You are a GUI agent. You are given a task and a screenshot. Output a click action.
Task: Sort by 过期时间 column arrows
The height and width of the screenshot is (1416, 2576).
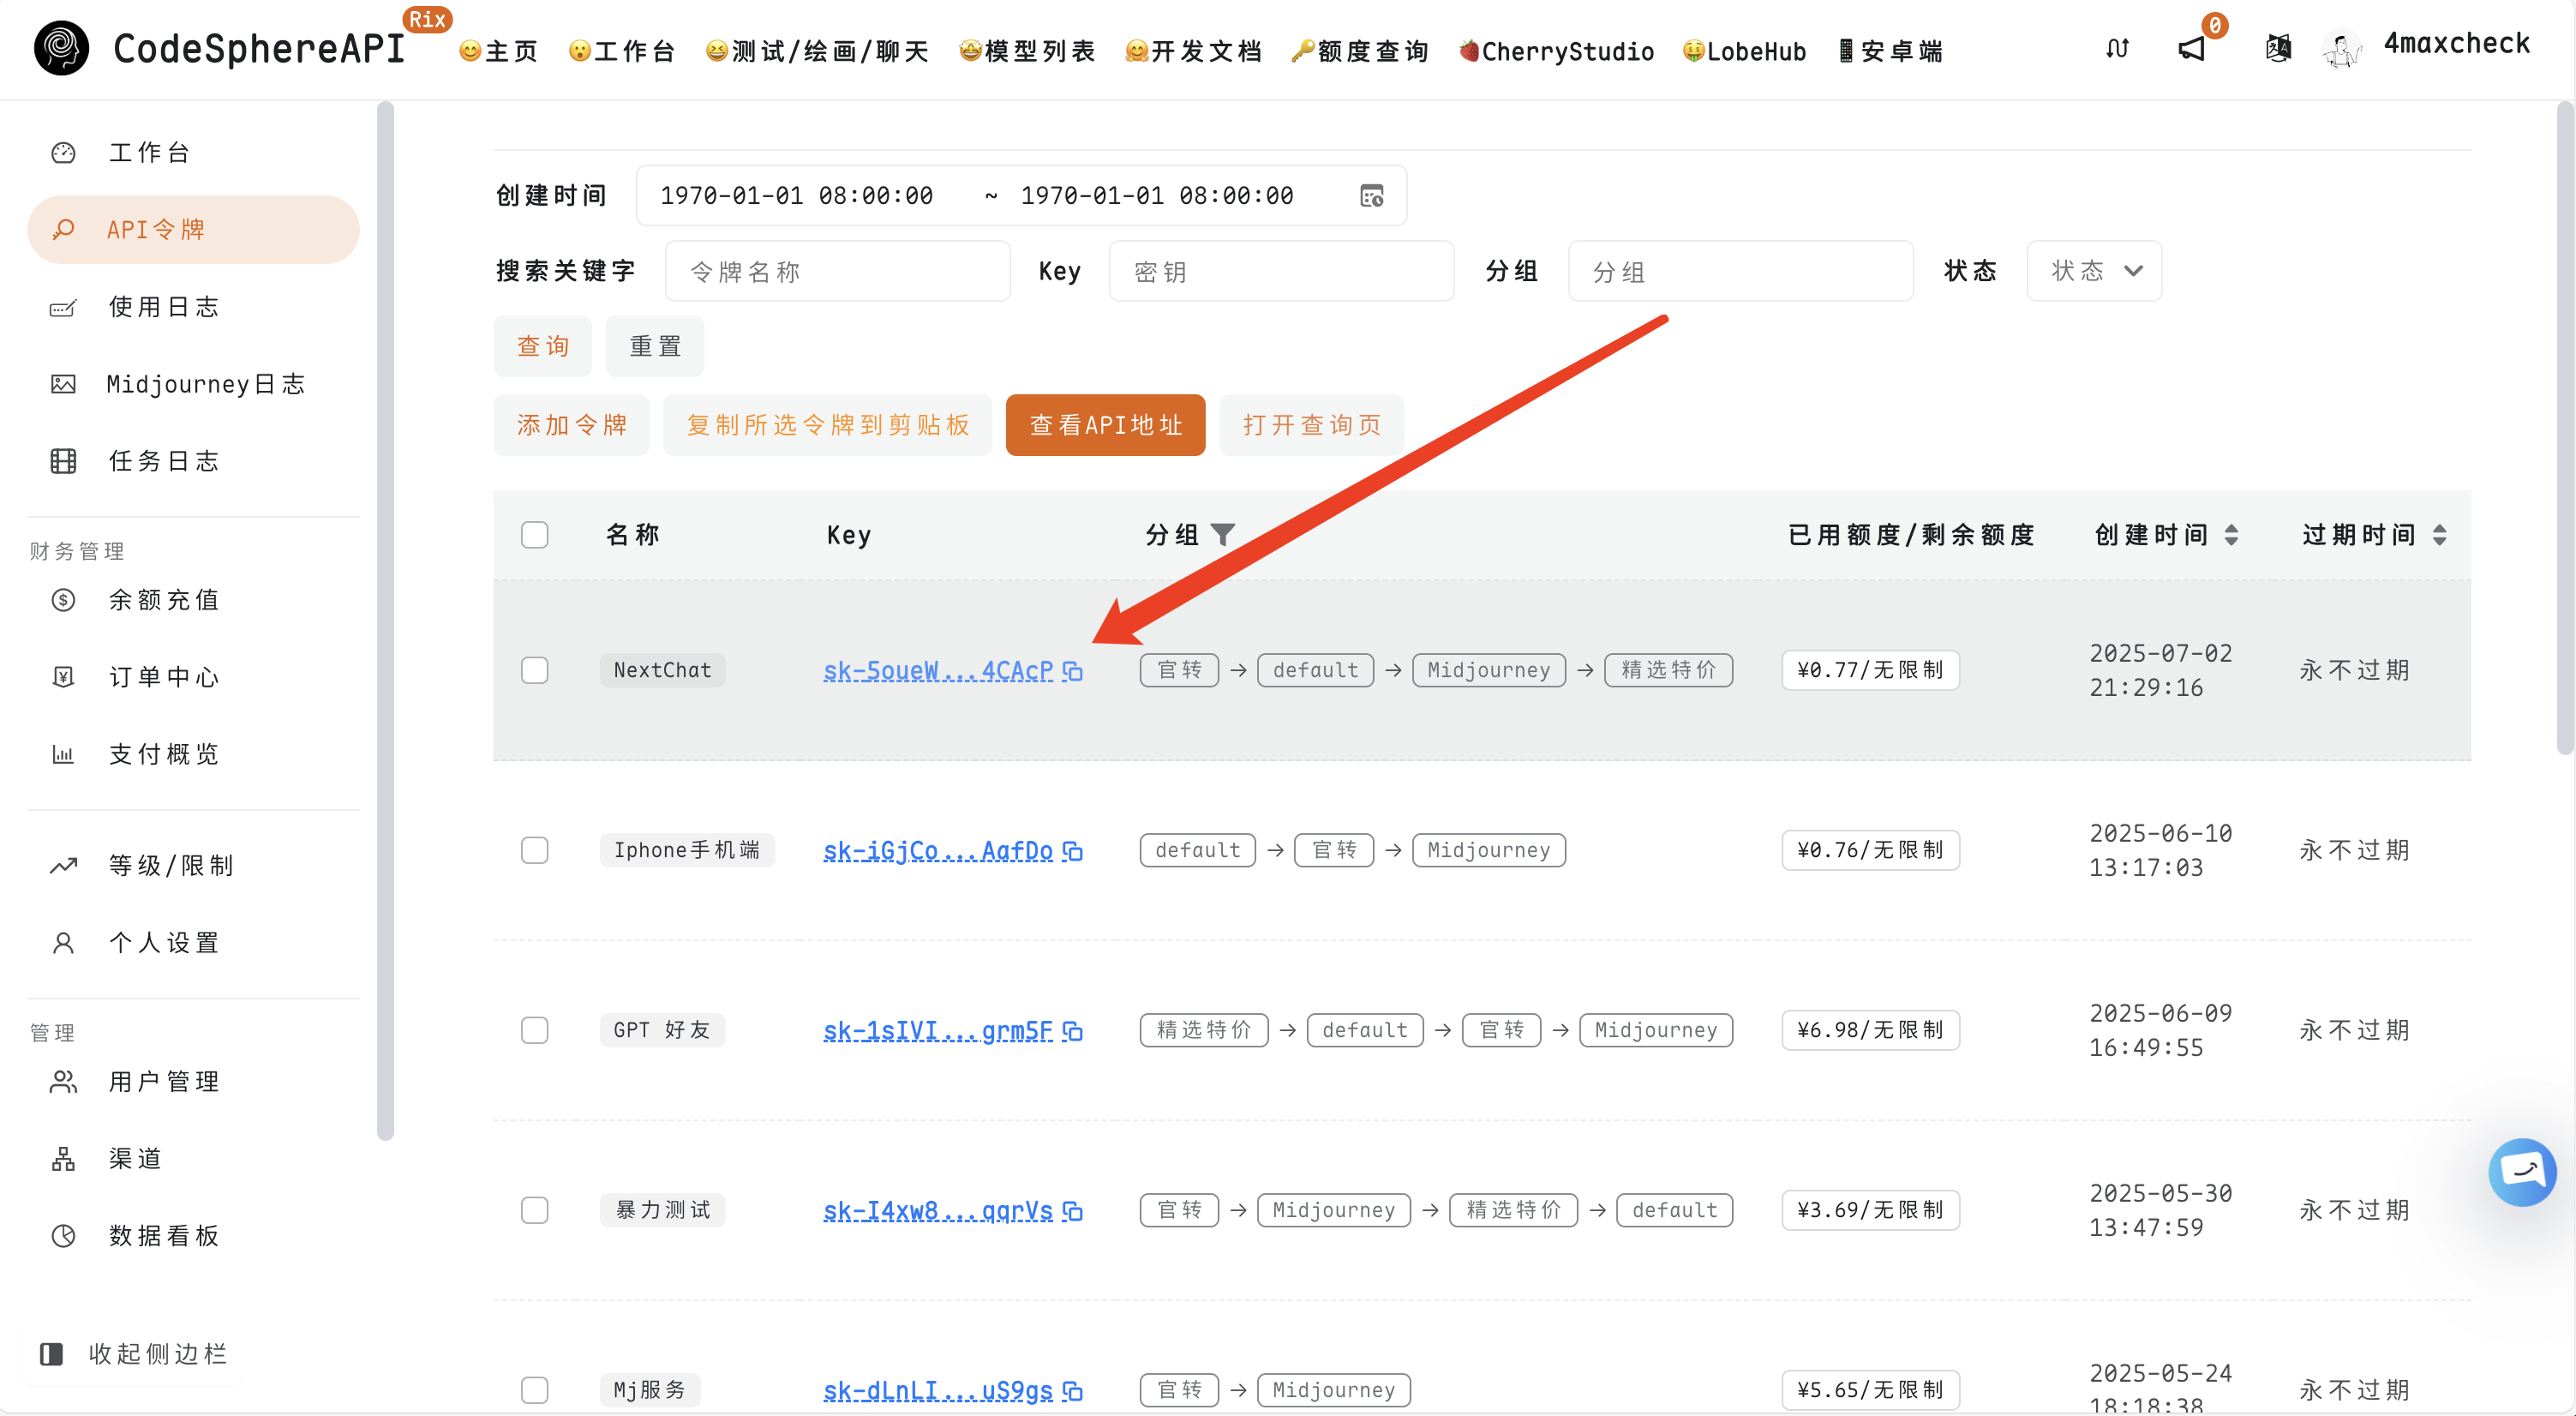(x=2439, y=535)
